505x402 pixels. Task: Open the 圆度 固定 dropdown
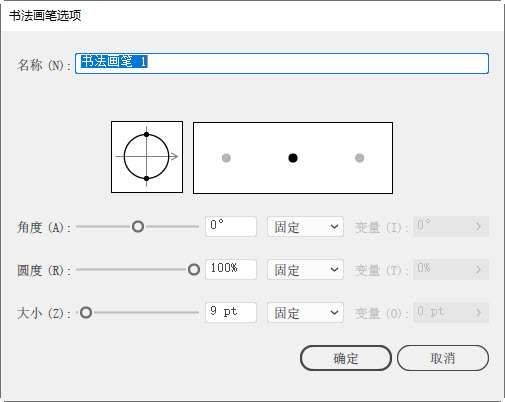[305, 269]
